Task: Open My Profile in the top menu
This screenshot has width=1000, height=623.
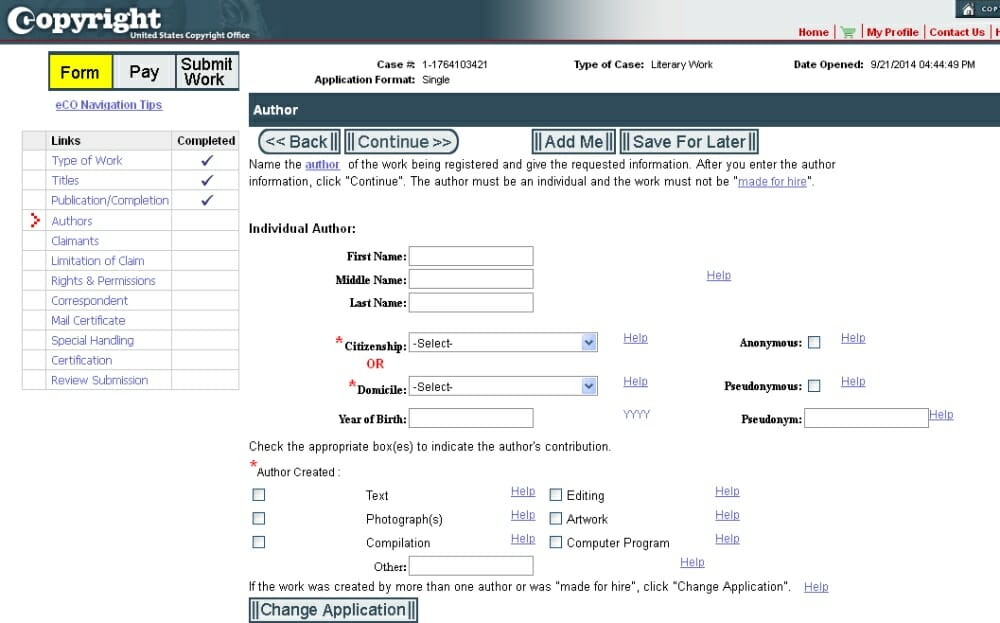Action: (892, 33)
